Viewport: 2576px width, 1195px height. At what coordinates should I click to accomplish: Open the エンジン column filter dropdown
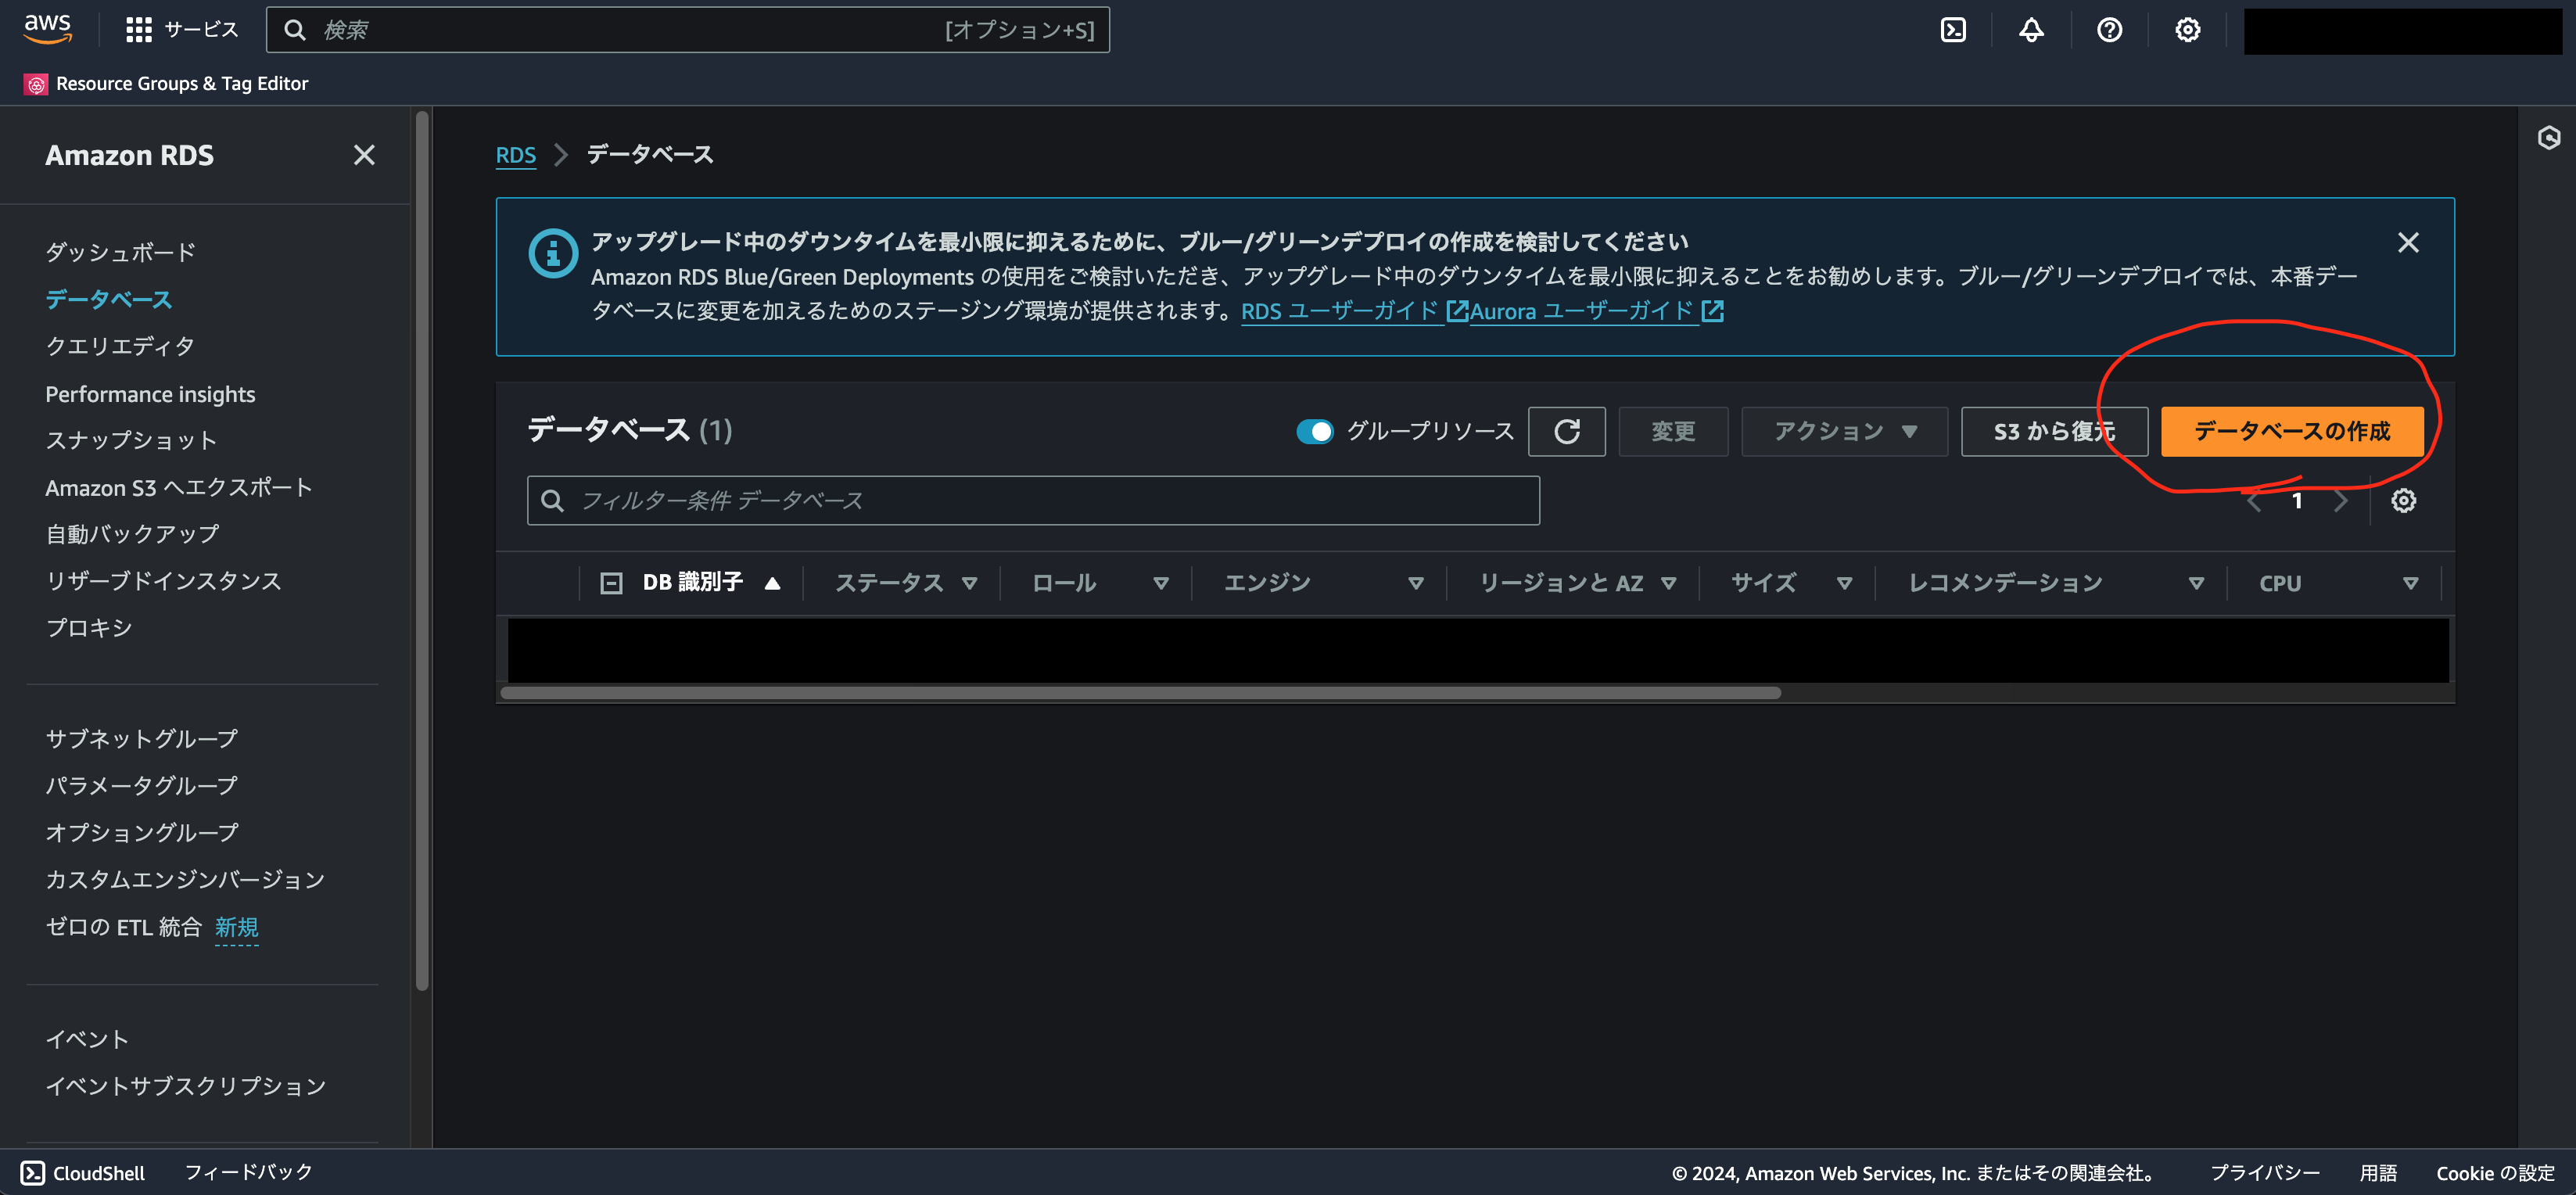pyautogui.click(x=1416, y=582)
